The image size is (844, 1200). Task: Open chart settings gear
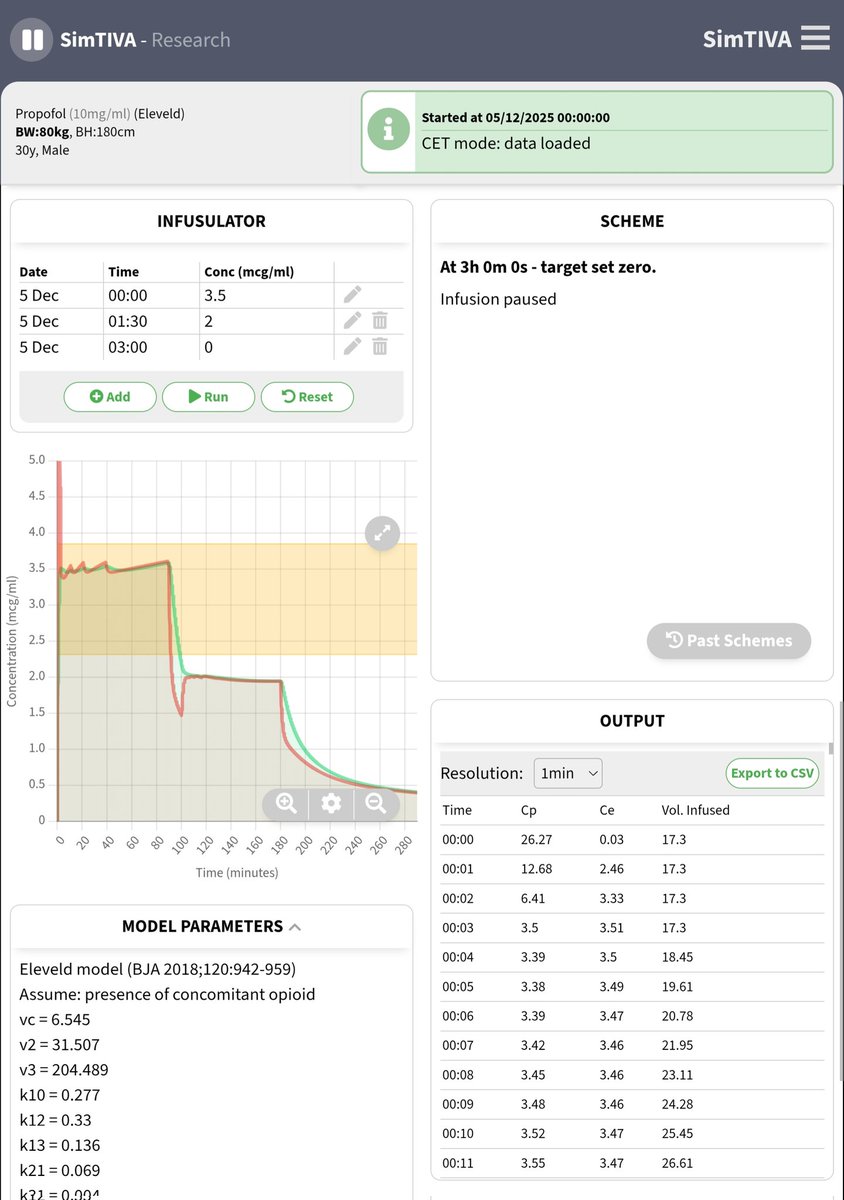coord(331,803)
